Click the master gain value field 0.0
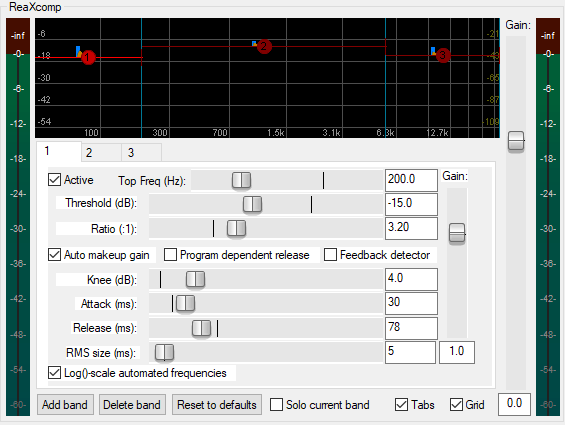Viewport: 565px width, 425px height. (x=514, y=404)
